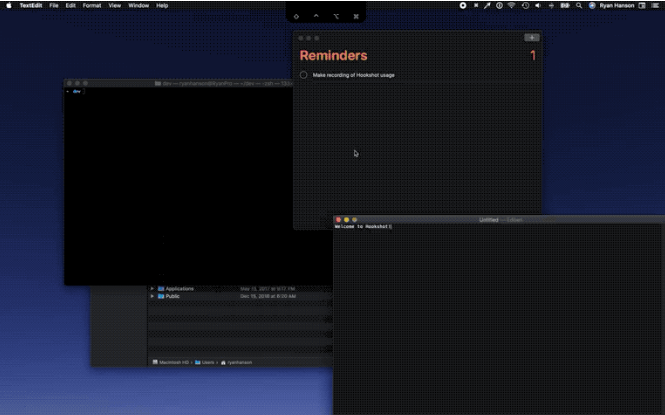
Task: Click the Shift key symbol in the overlay
Action: pos(296,17)
